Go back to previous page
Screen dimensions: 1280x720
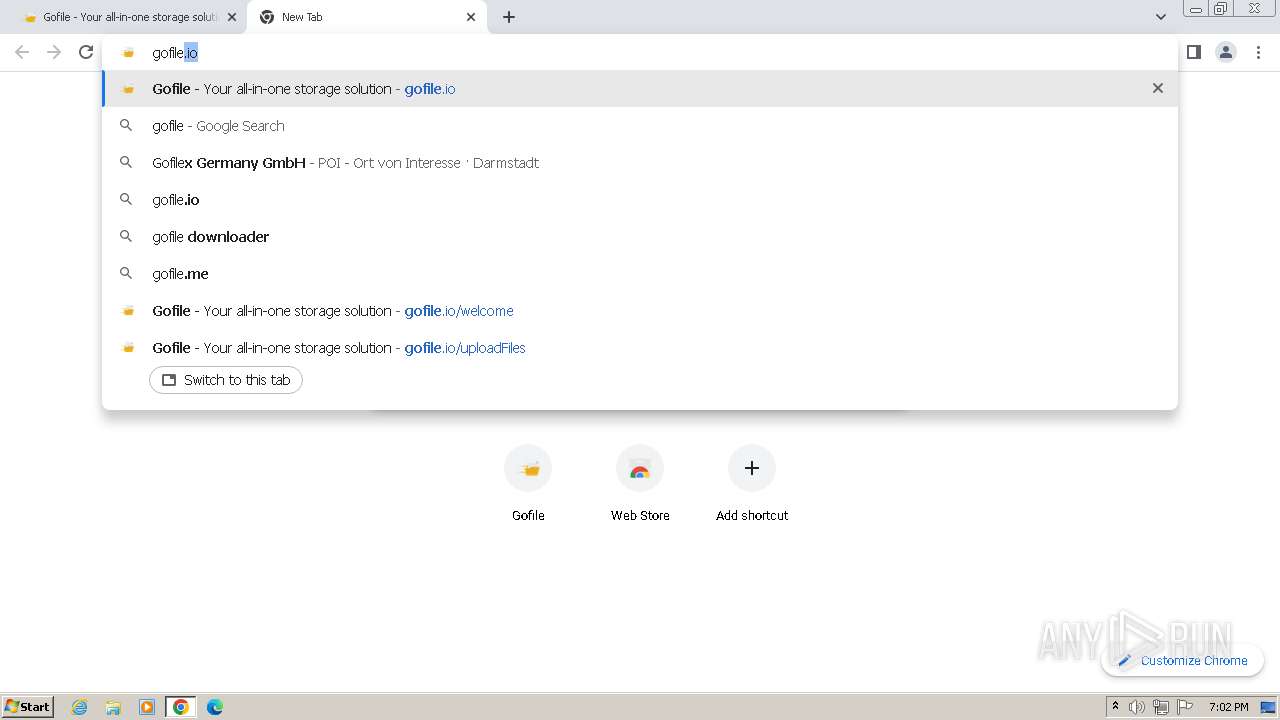click(x=22, y=52)
